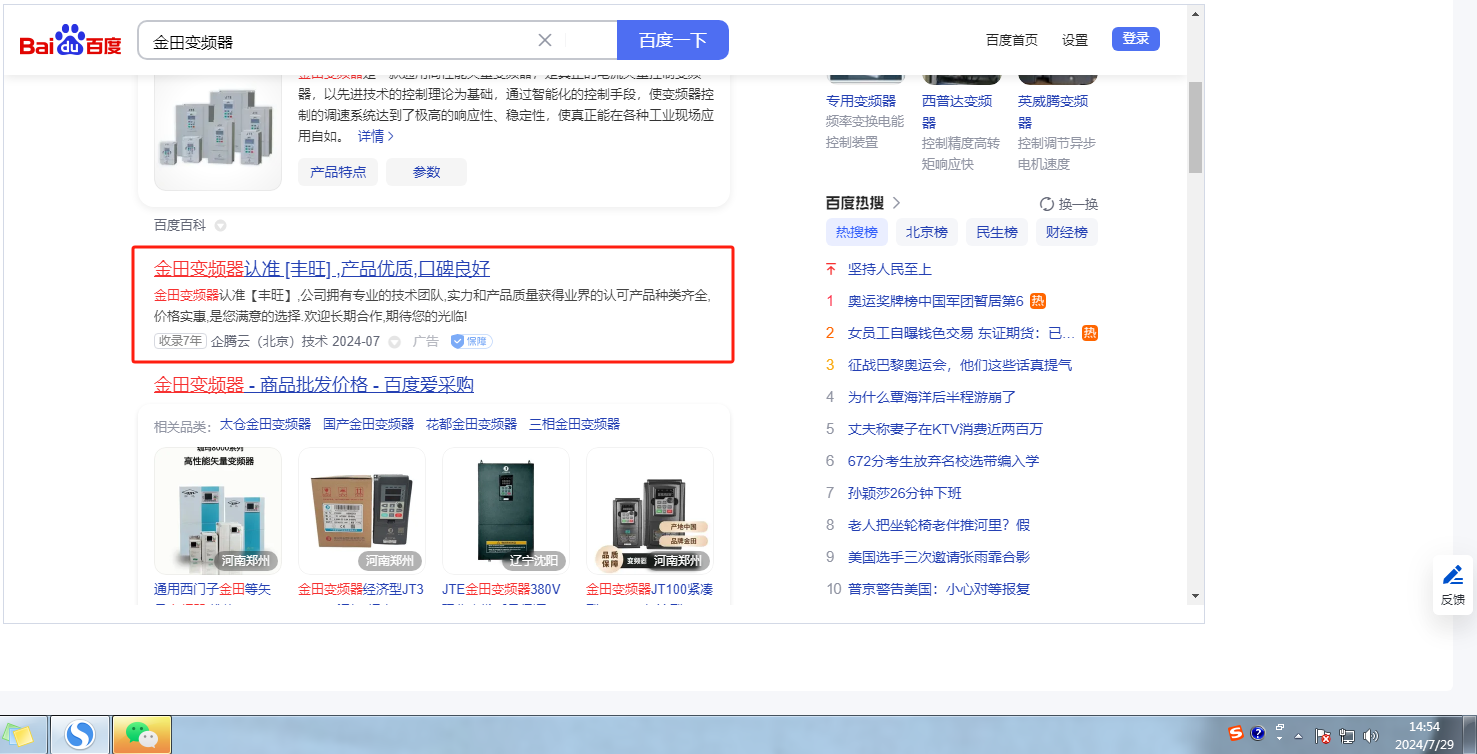Screen dimensions: 1477x754
Task: Open product image for 通用西门子金田 inverter
Action: (x=218, y=511)
